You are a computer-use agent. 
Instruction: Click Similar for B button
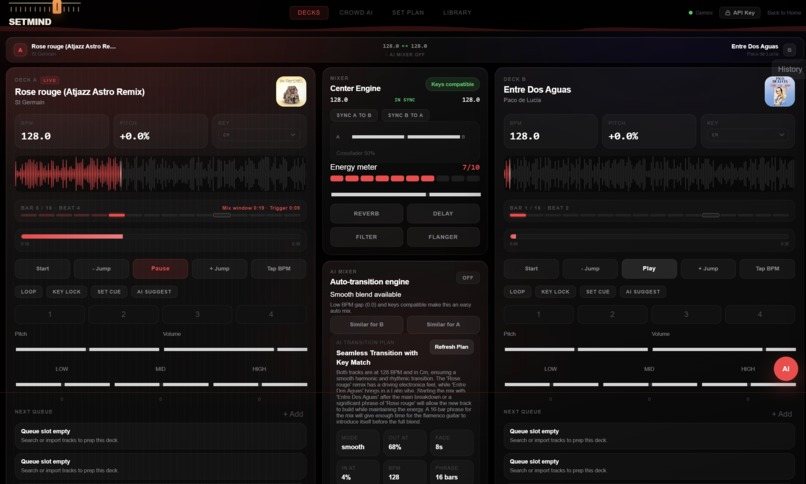pyautogui.click(x=366, y=325)
